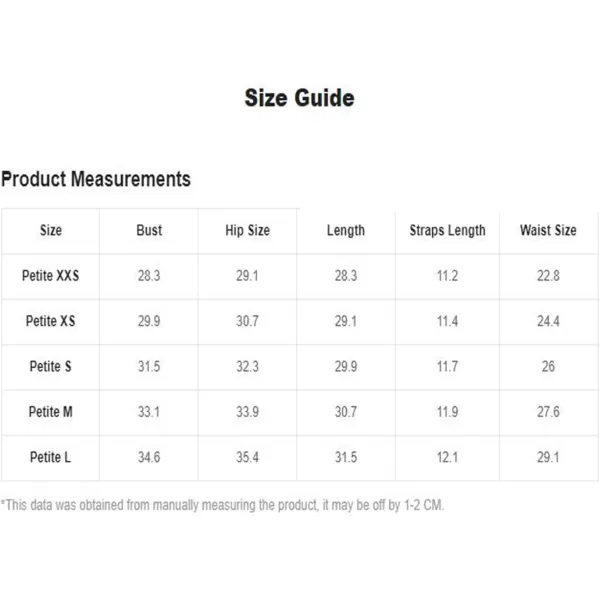
Task: Click the Petite M row label
Action: [x=51, y=412]
